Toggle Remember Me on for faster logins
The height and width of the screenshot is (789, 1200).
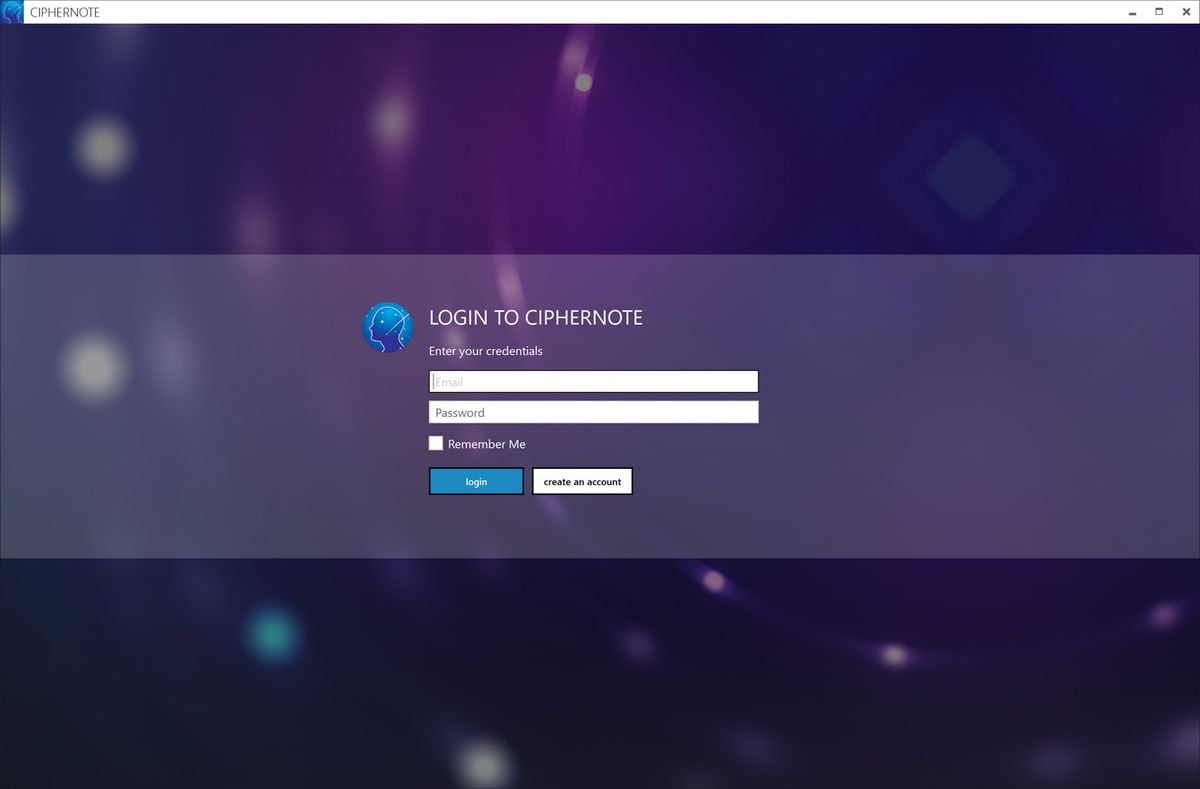click(436, 443)
